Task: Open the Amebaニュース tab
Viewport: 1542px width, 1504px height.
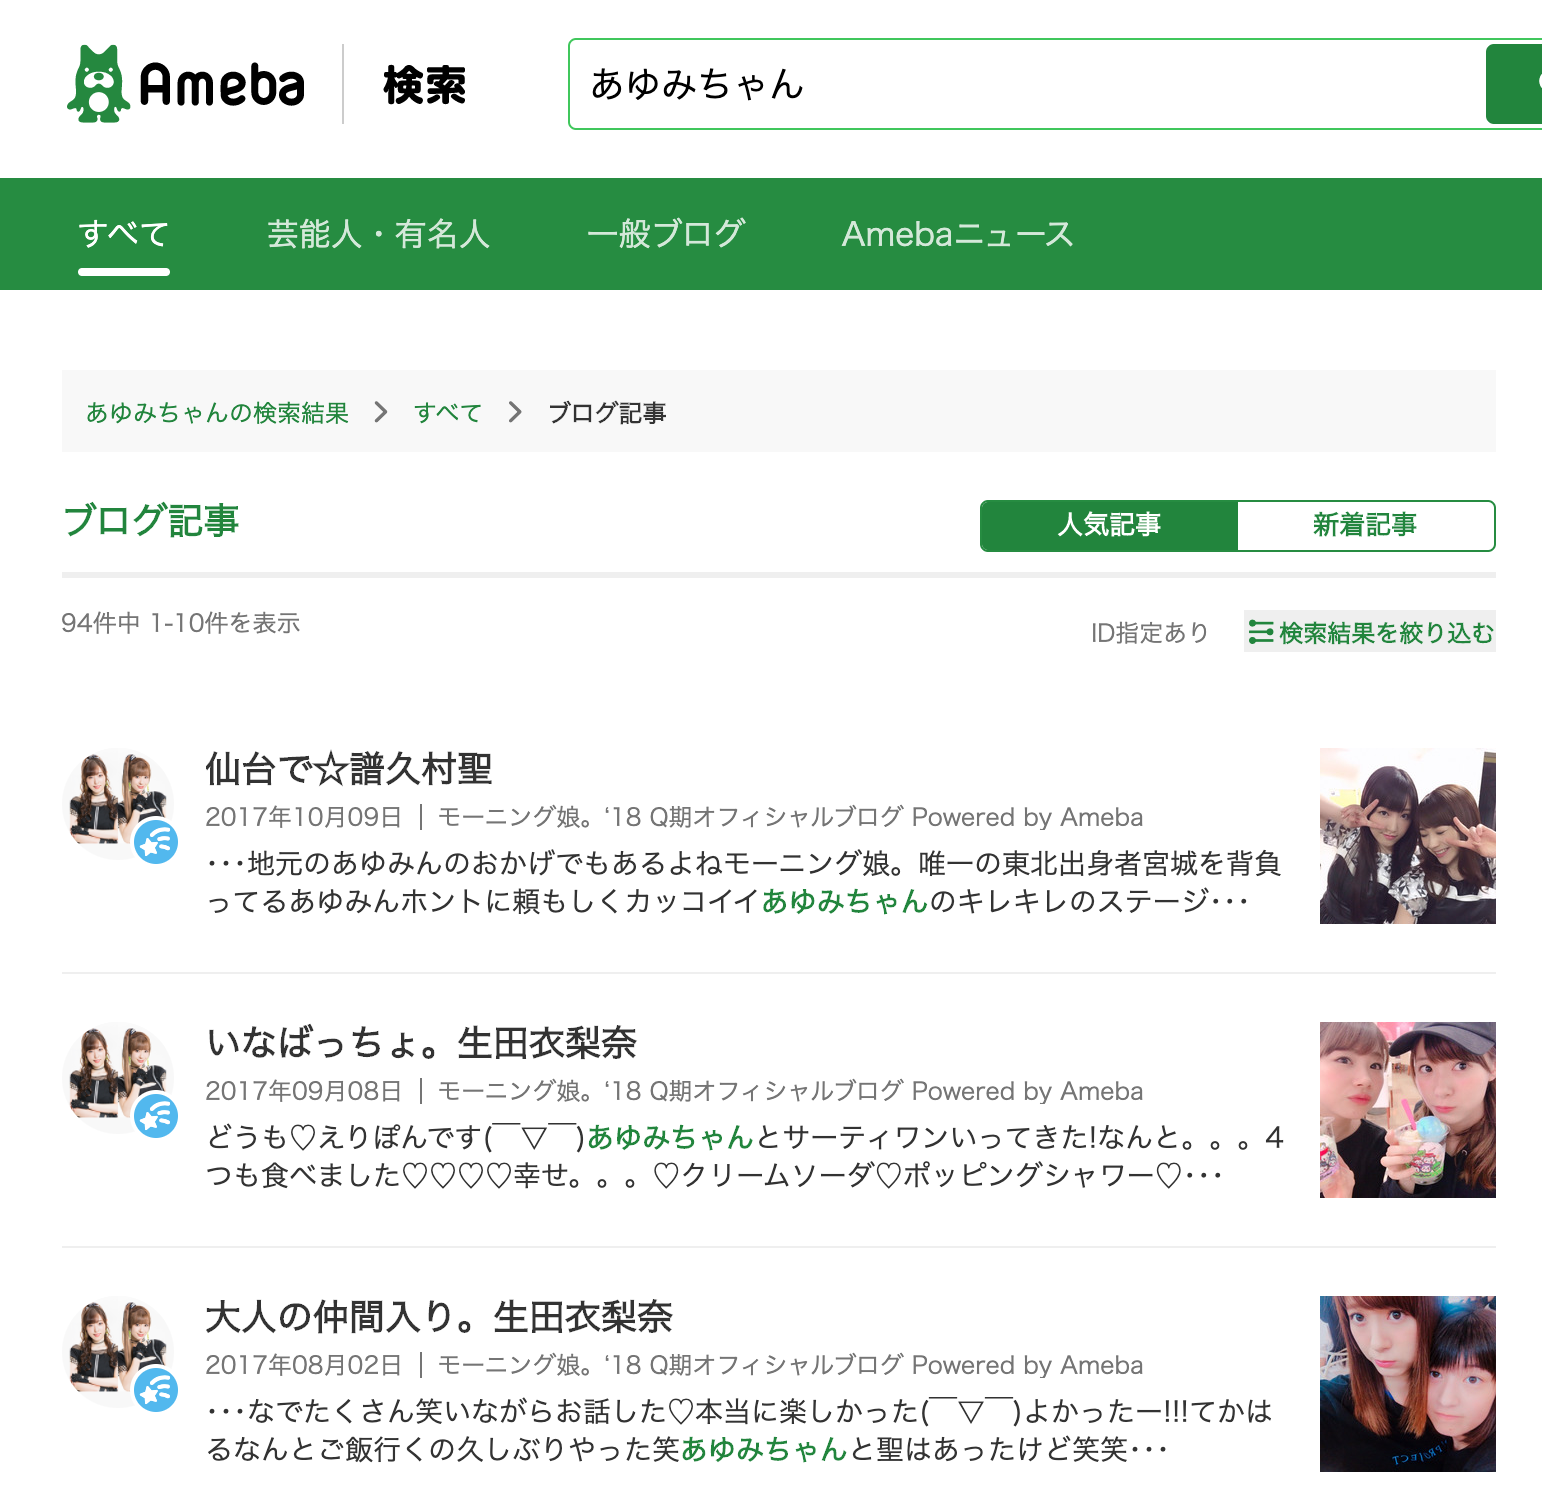Action: pos(958,234)
